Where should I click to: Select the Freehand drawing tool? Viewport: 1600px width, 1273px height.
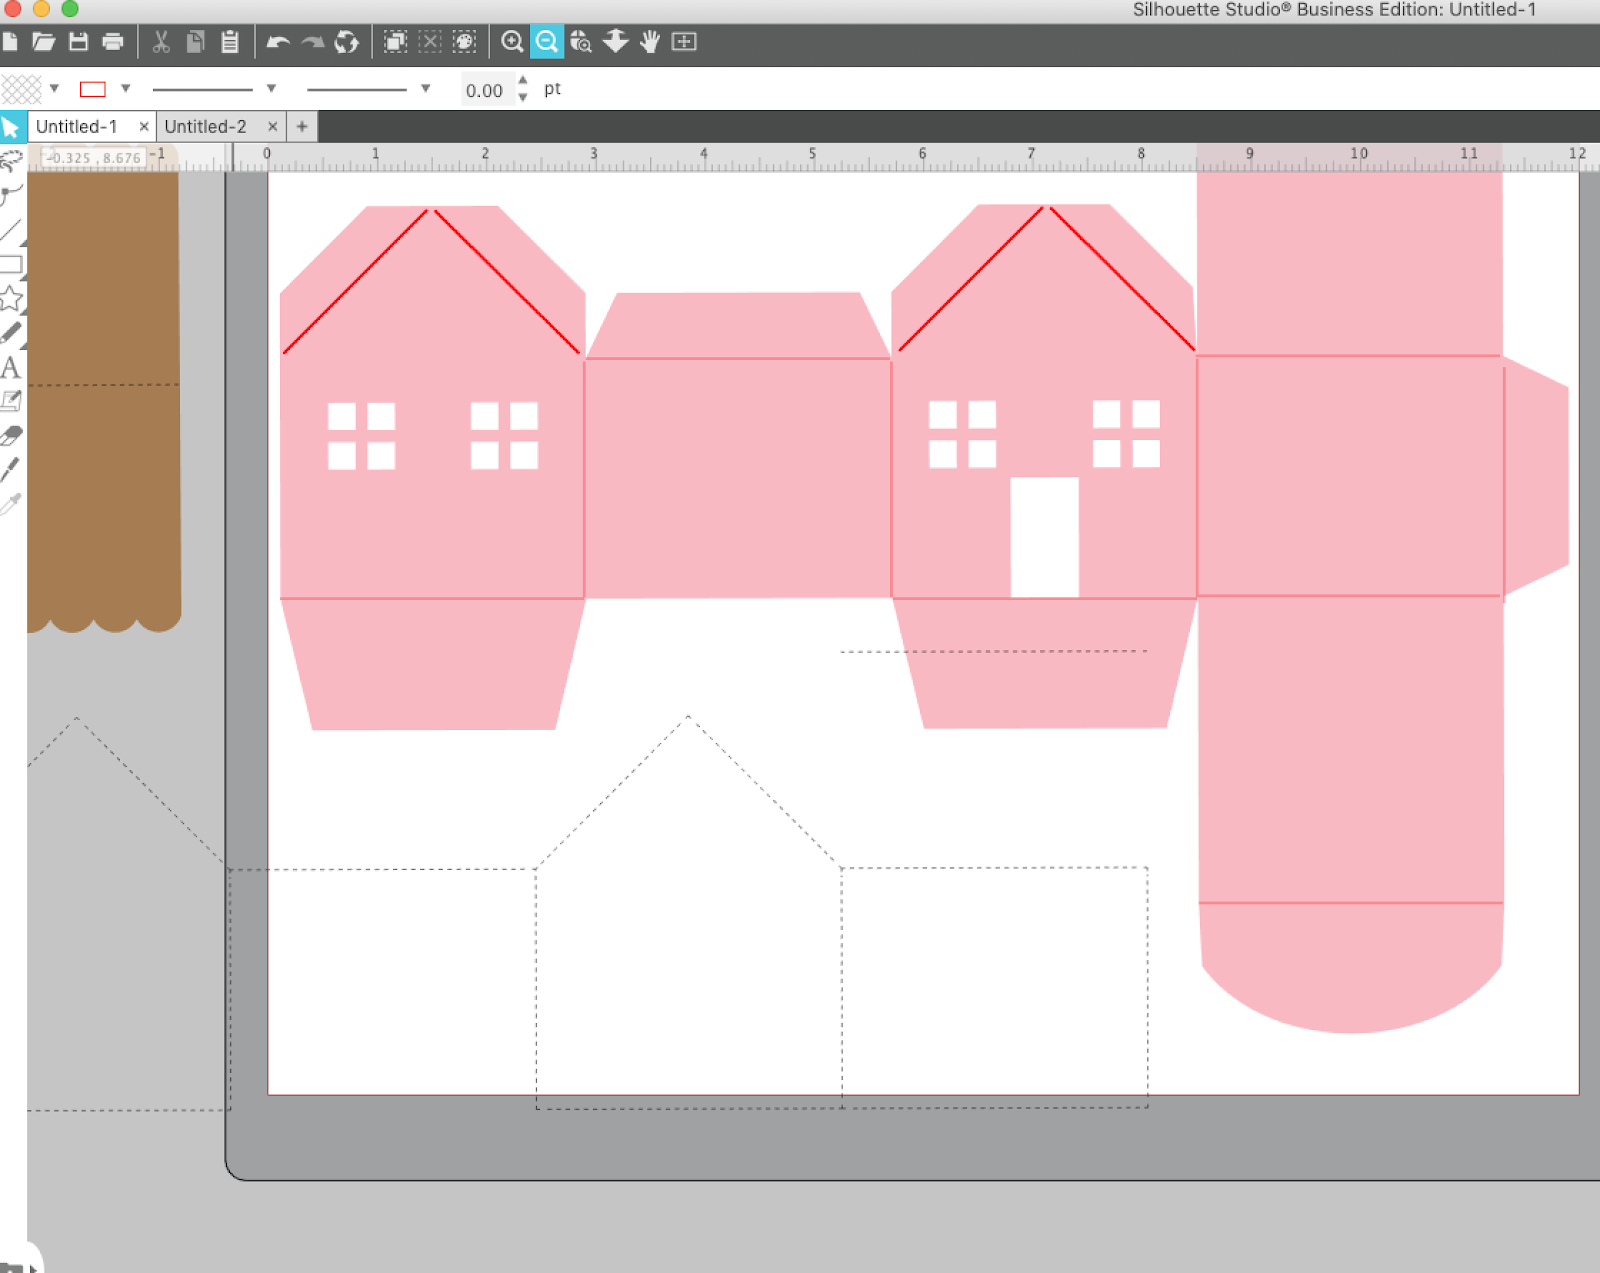click(12, 160)
